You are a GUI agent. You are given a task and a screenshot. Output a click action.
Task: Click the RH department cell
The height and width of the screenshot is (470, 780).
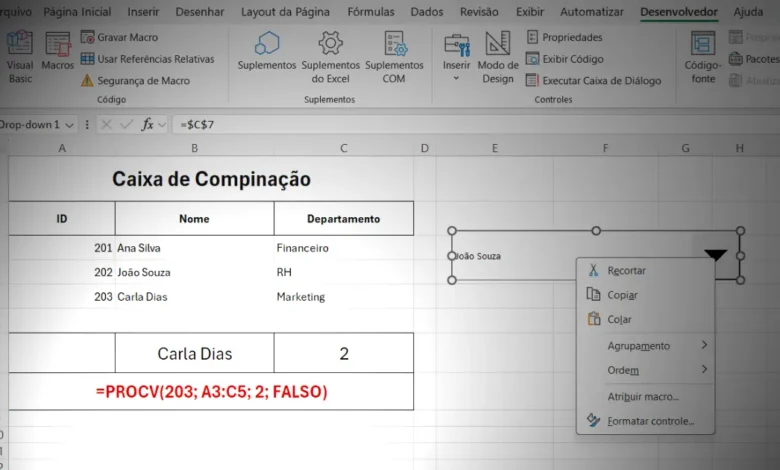tap(344, 272)
